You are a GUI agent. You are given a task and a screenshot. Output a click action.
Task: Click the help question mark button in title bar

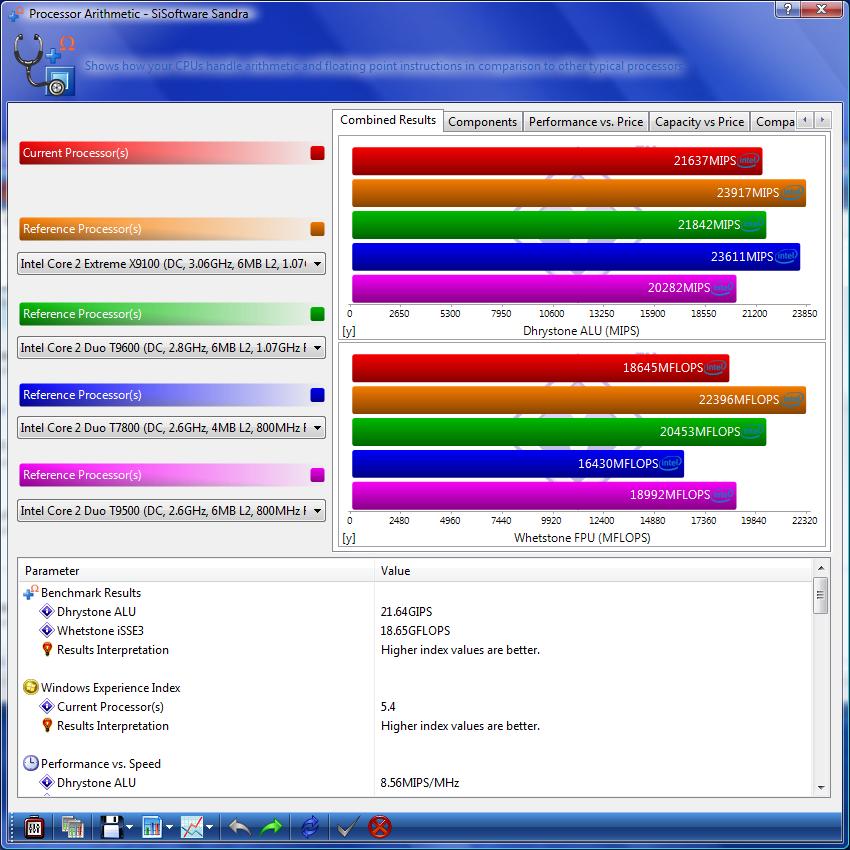coord(788,9)
